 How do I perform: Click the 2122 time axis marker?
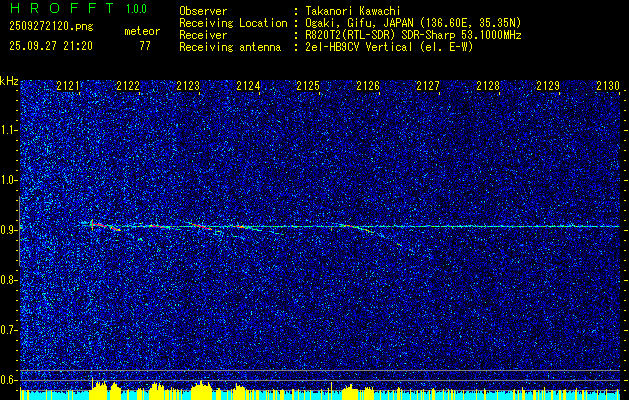(x=128, y=86)
